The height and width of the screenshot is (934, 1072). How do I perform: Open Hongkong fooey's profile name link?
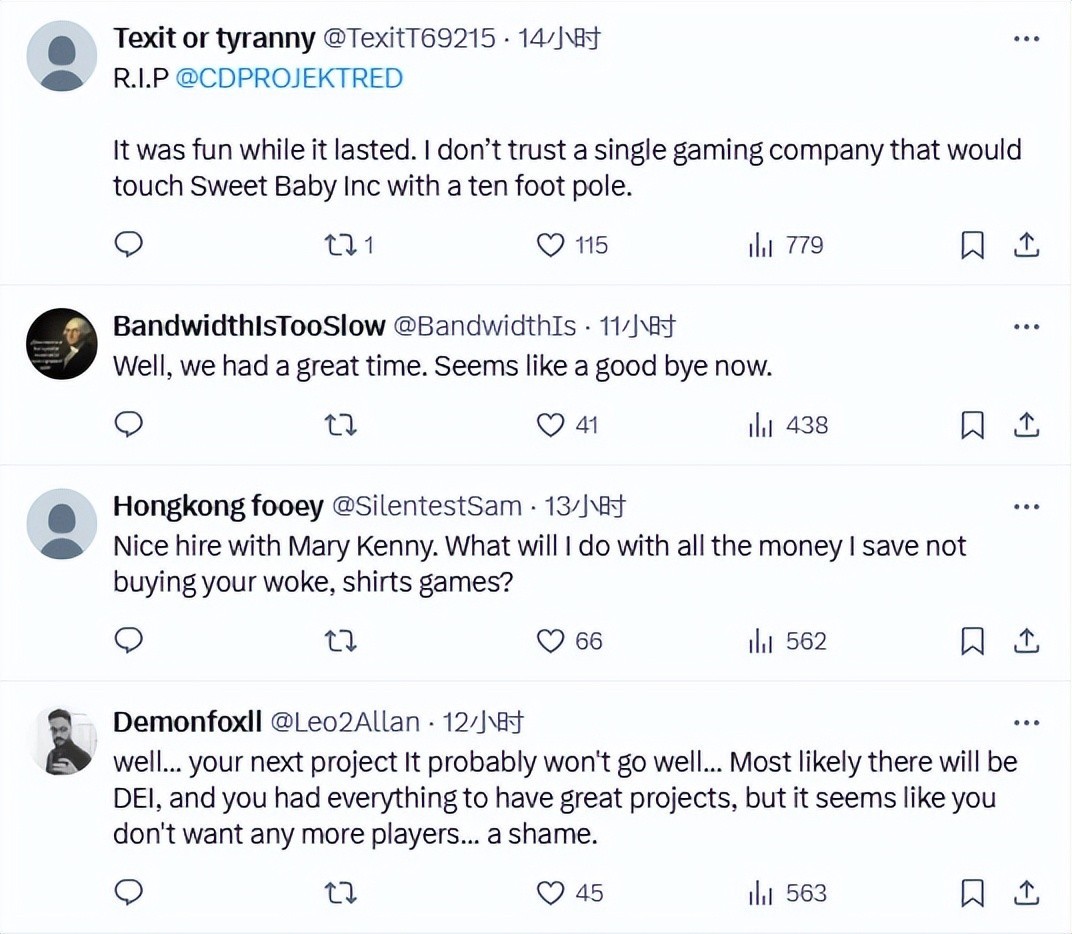[217, 507]
